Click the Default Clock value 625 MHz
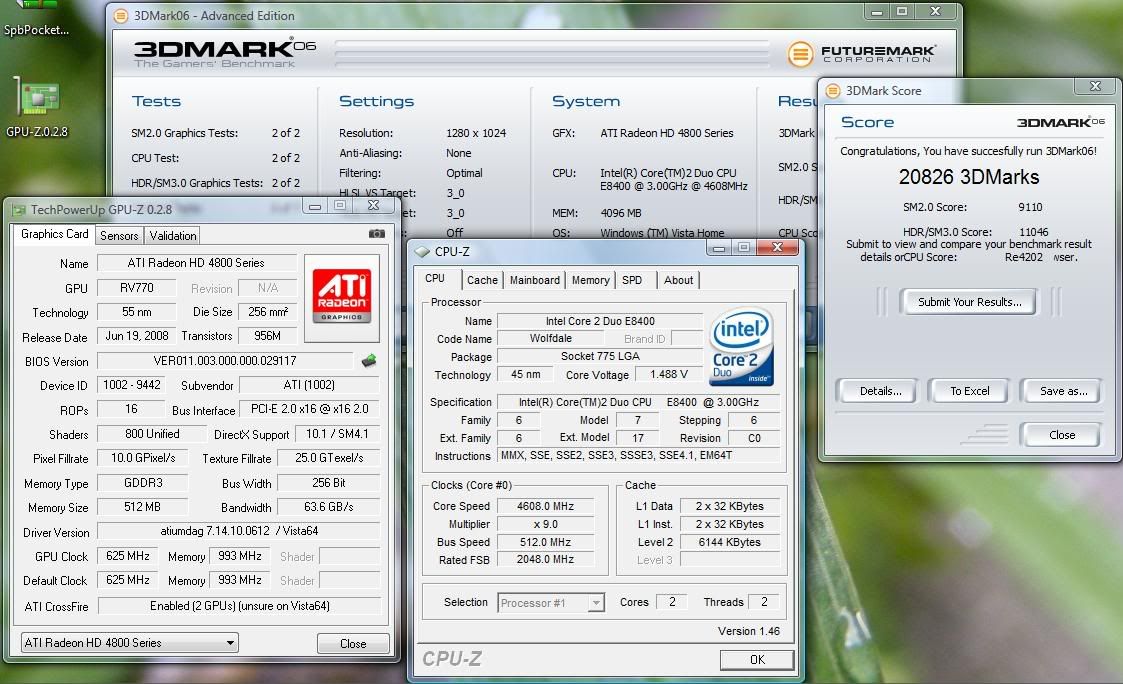This screenshot has height=684, width=1123. tap(127, 580)
